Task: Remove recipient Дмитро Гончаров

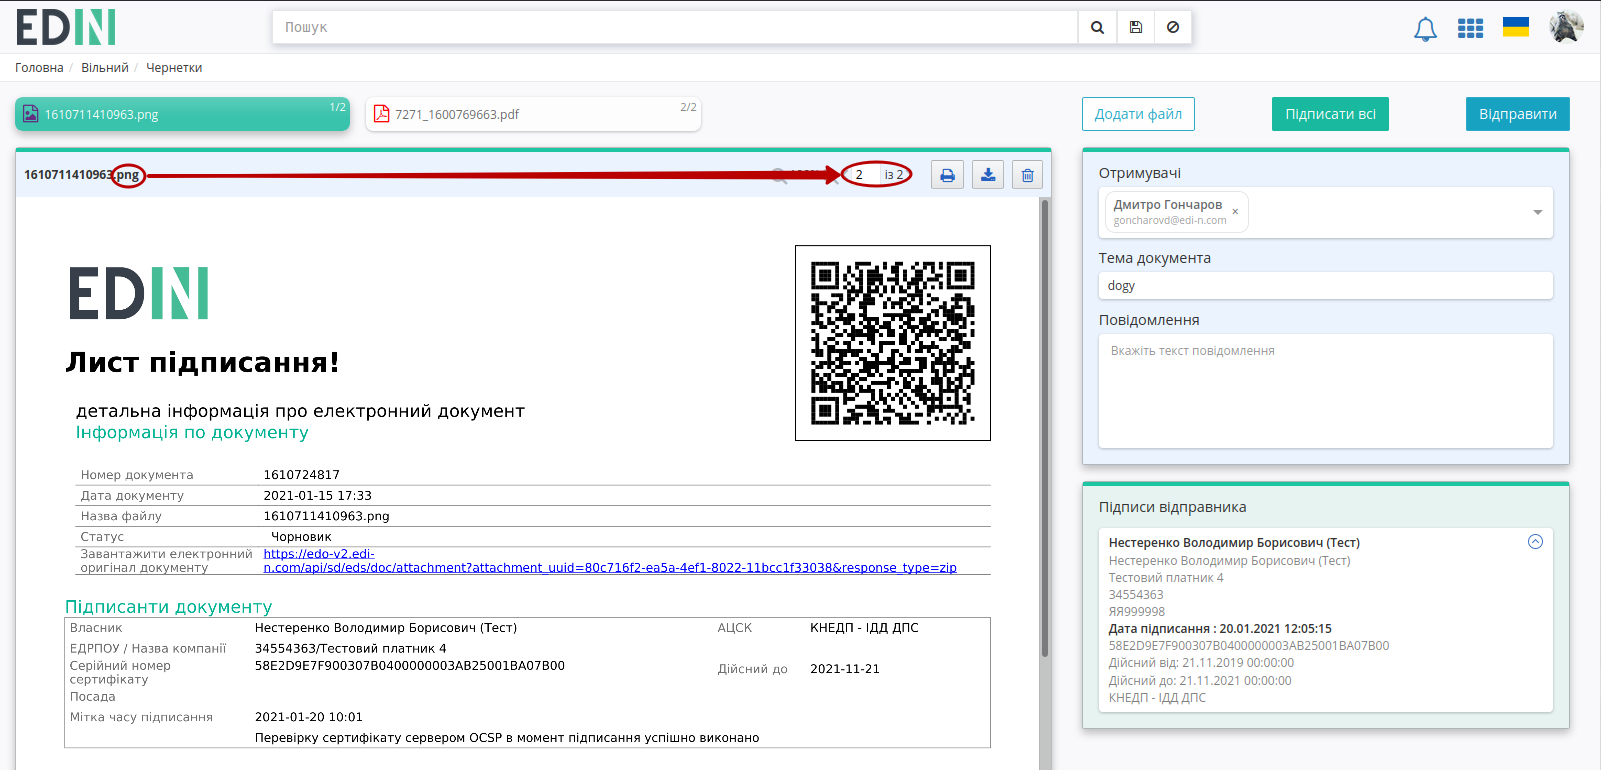Action: tap(1235, 211)
